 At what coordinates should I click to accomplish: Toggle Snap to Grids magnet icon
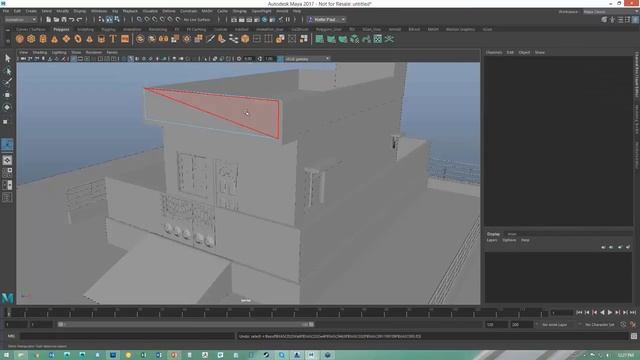140,19
